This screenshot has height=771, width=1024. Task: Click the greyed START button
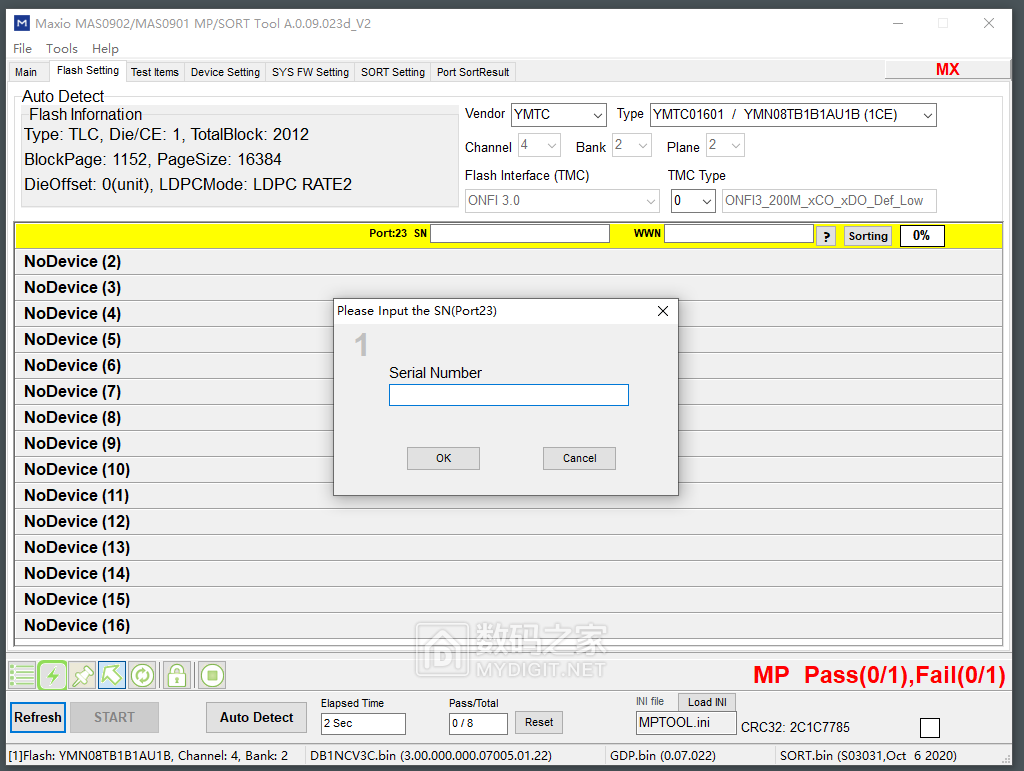(114, 717)
